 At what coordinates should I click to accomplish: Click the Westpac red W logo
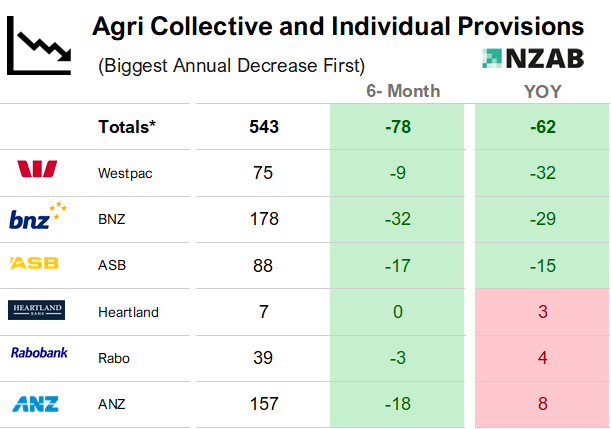36,172
